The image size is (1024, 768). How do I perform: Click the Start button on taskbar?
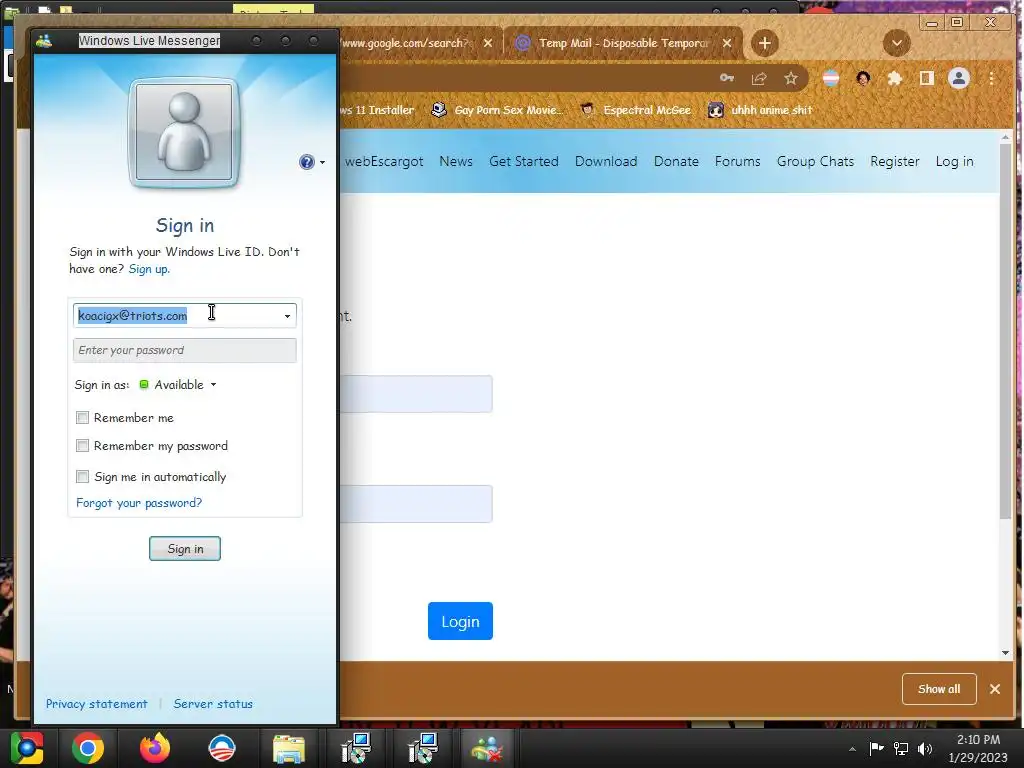tap(26, 748)
